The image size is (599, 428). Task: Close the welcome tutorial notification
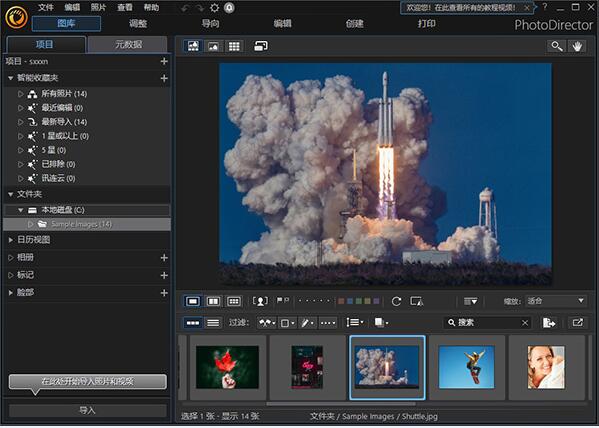pos(527,8)
